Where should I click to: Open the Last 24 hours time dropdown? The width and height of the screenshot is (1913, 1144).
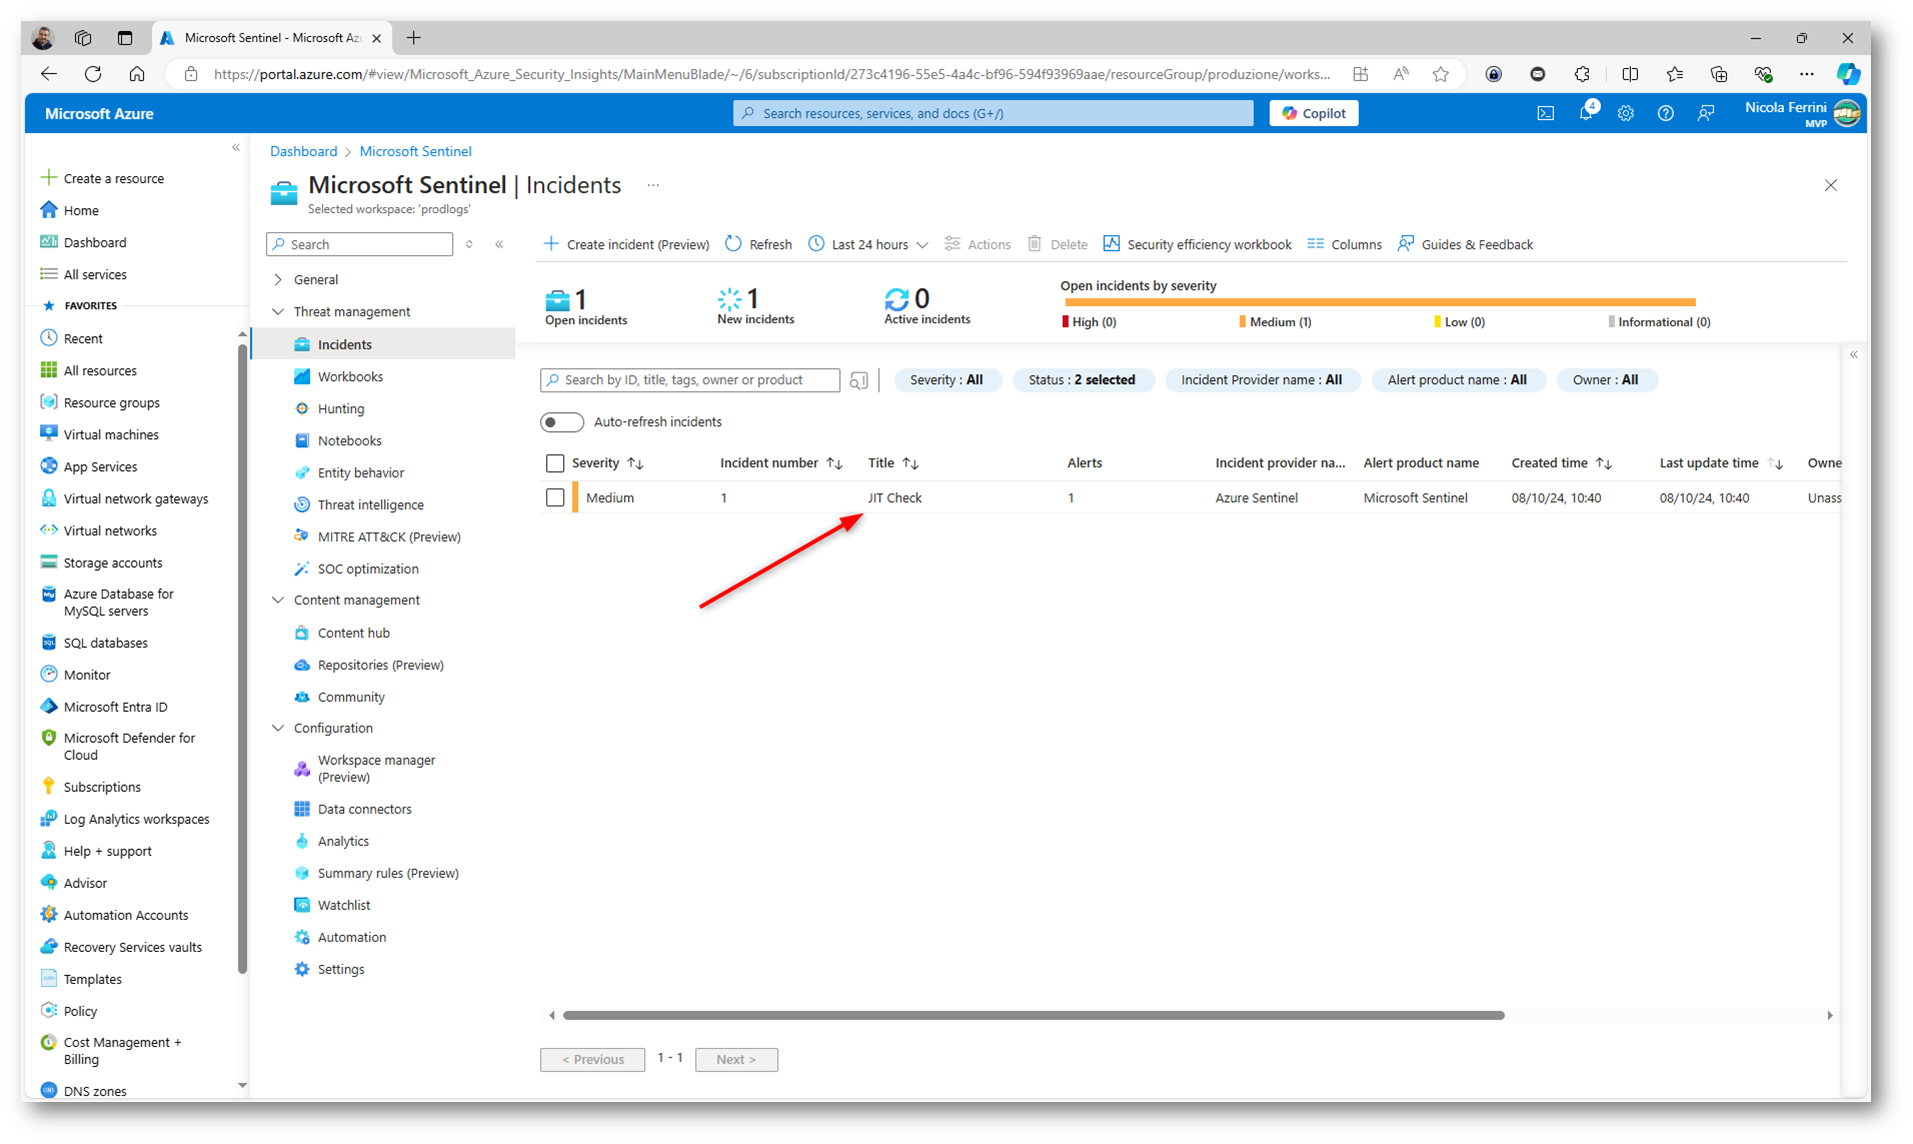pyautogui.click(x=869, y=244)
